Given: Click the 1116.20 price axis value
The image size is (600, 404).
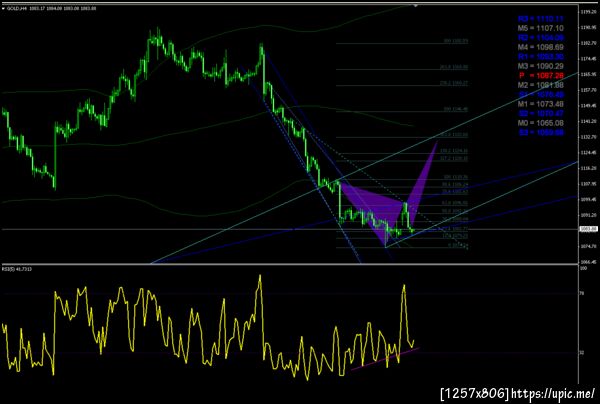Looking at the screenshot, I should tap(589, 168).
